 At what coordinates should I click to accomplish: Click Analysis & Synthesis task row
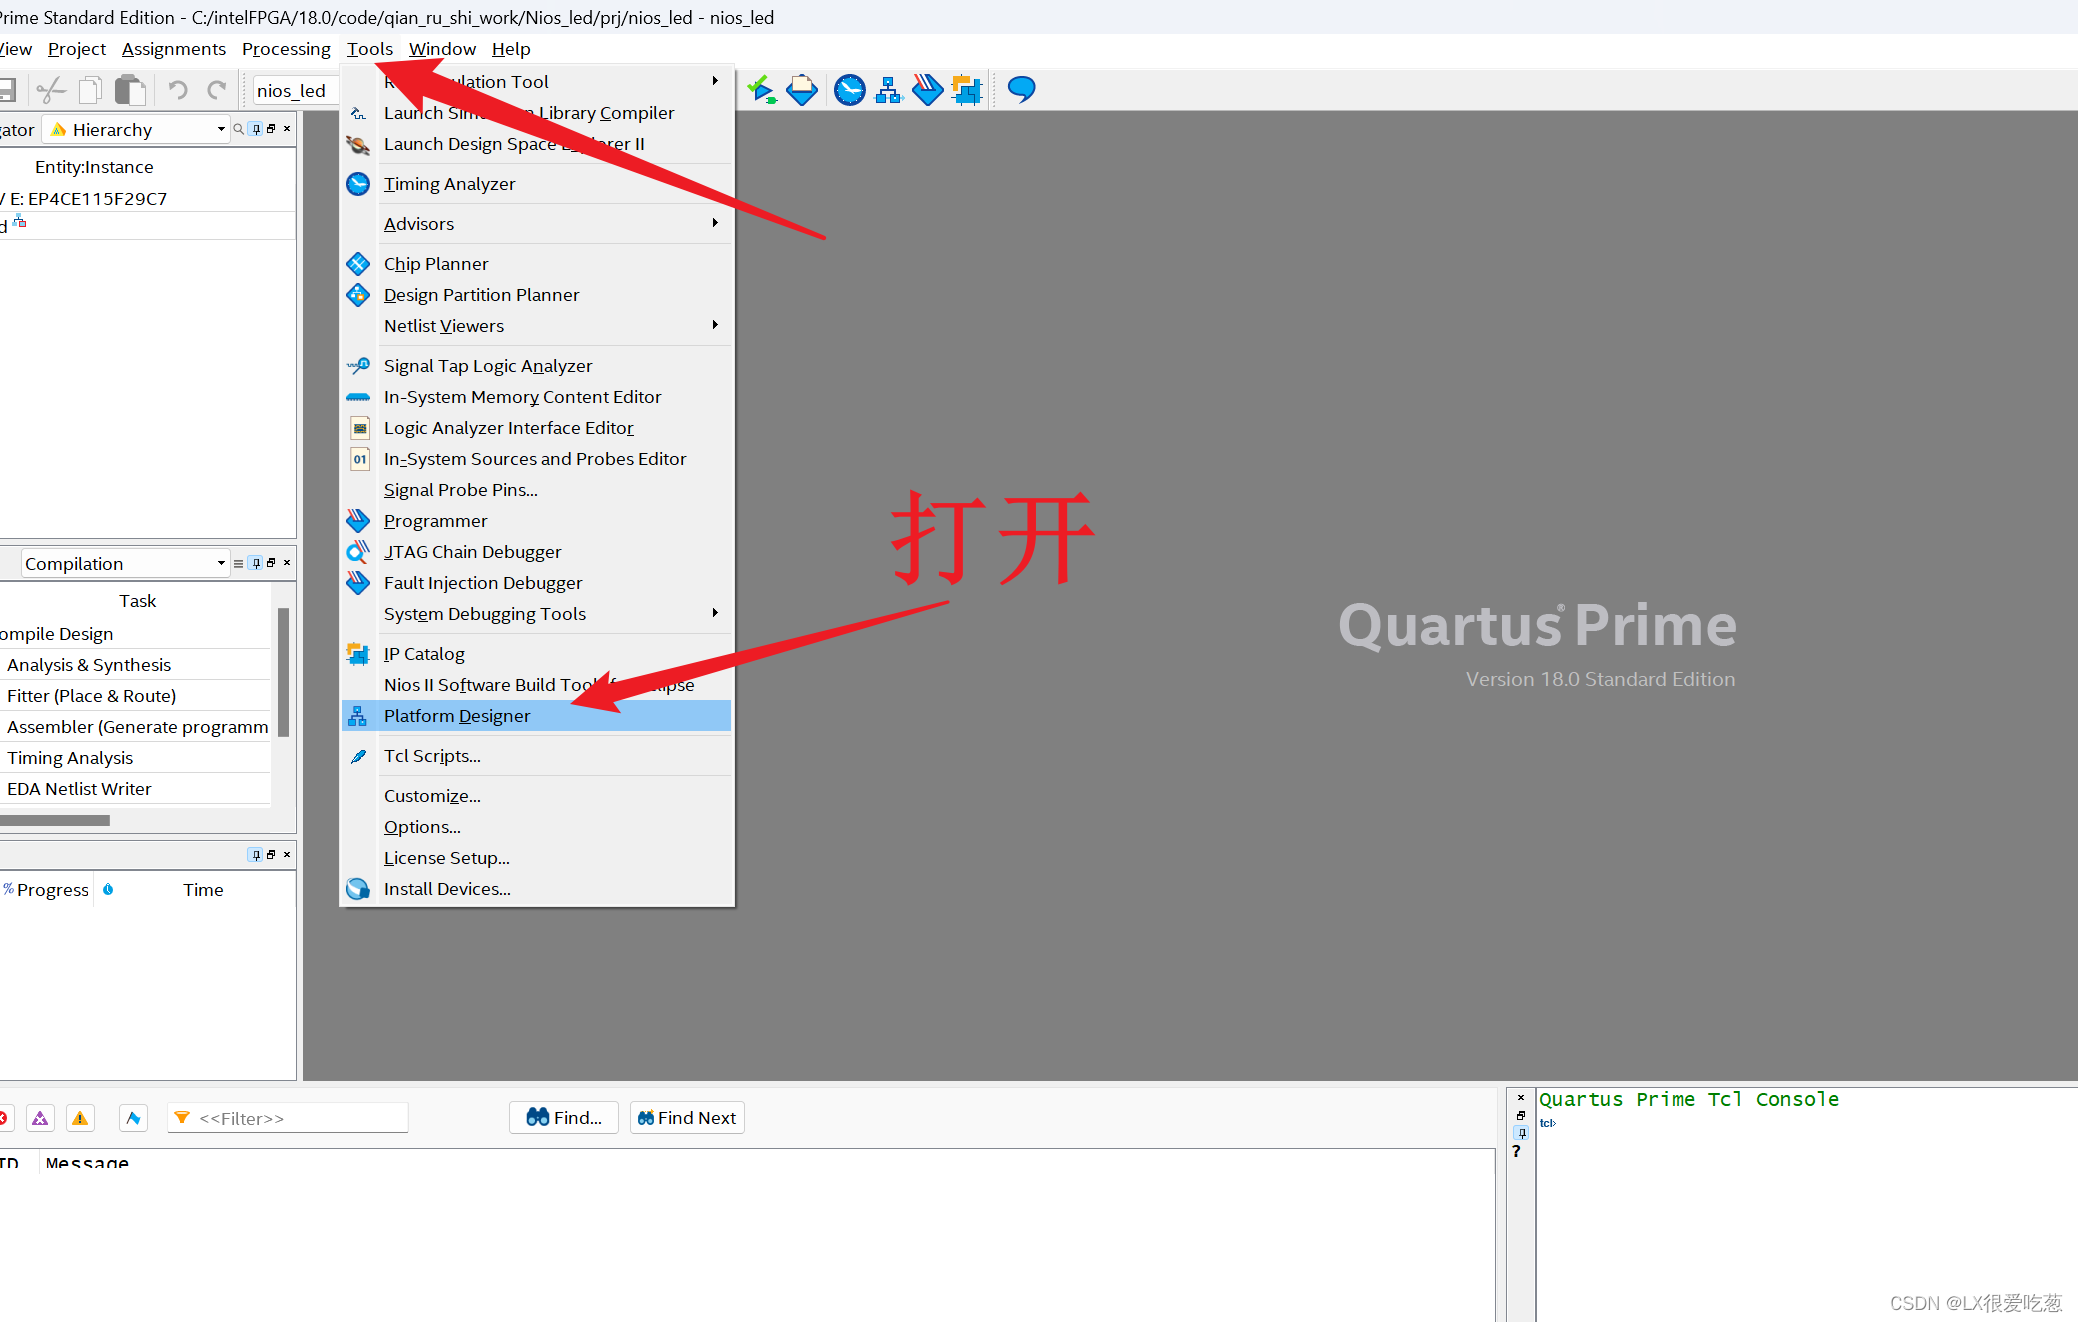[x=135, y=665]
